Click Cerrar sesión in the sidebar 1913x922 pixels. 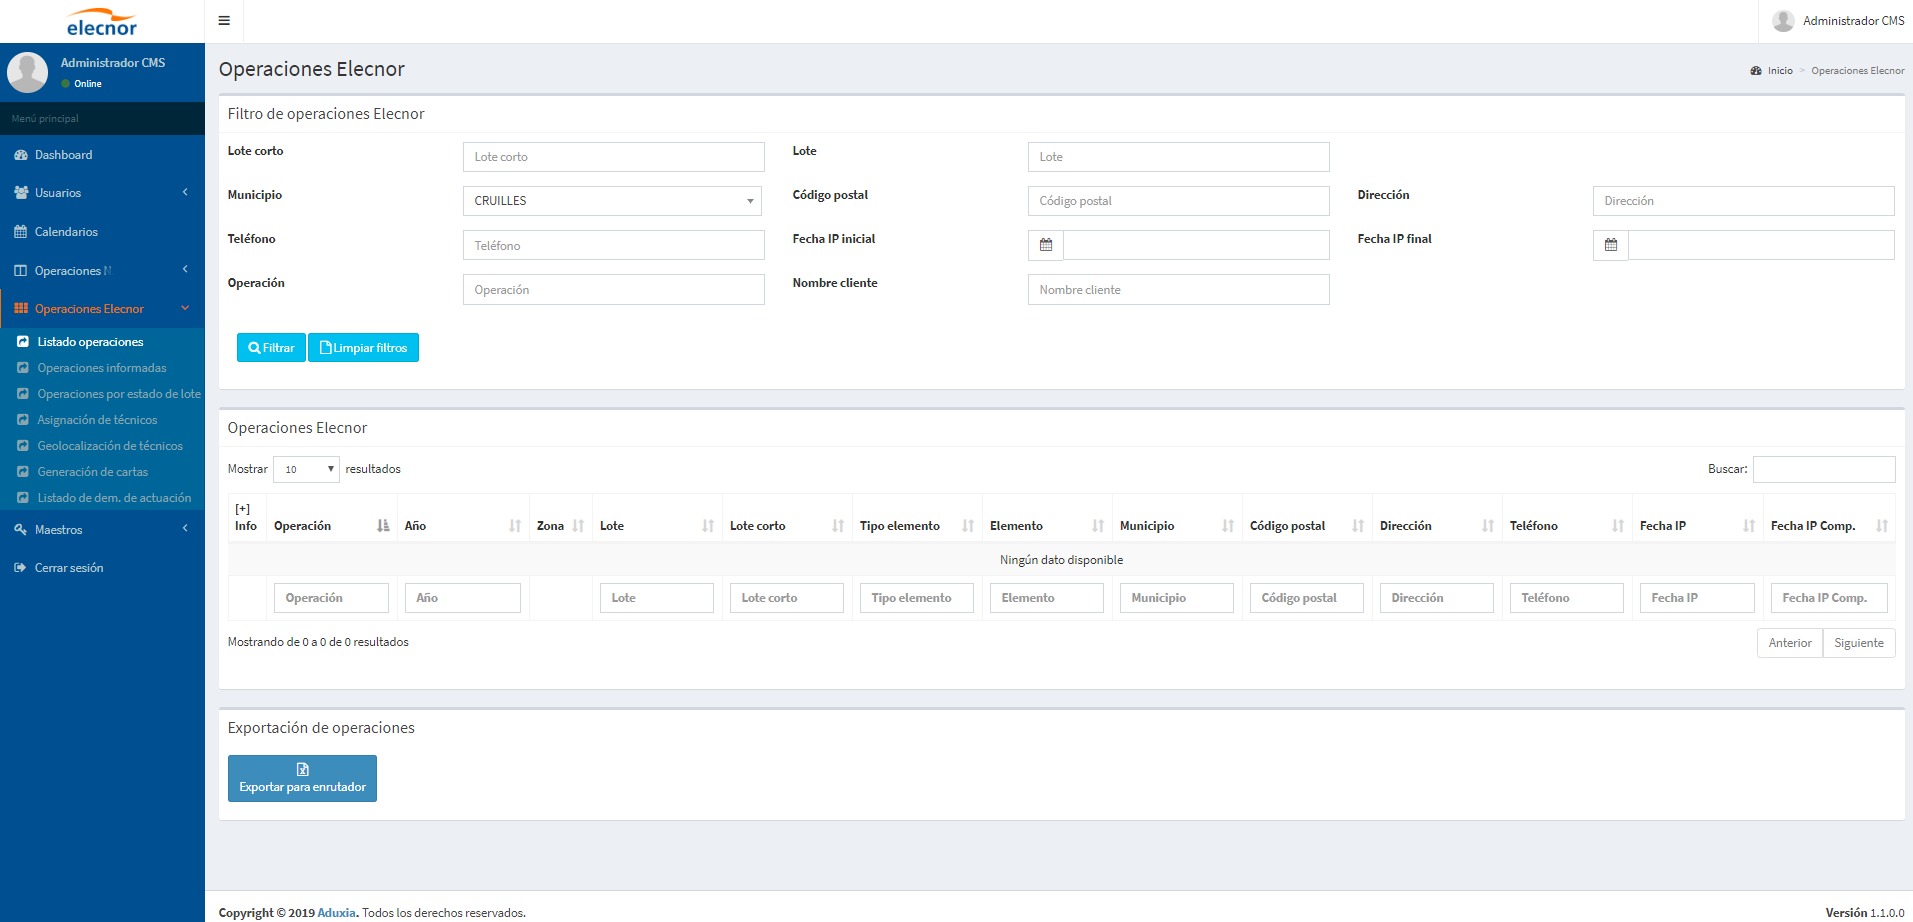pos(102,568)
